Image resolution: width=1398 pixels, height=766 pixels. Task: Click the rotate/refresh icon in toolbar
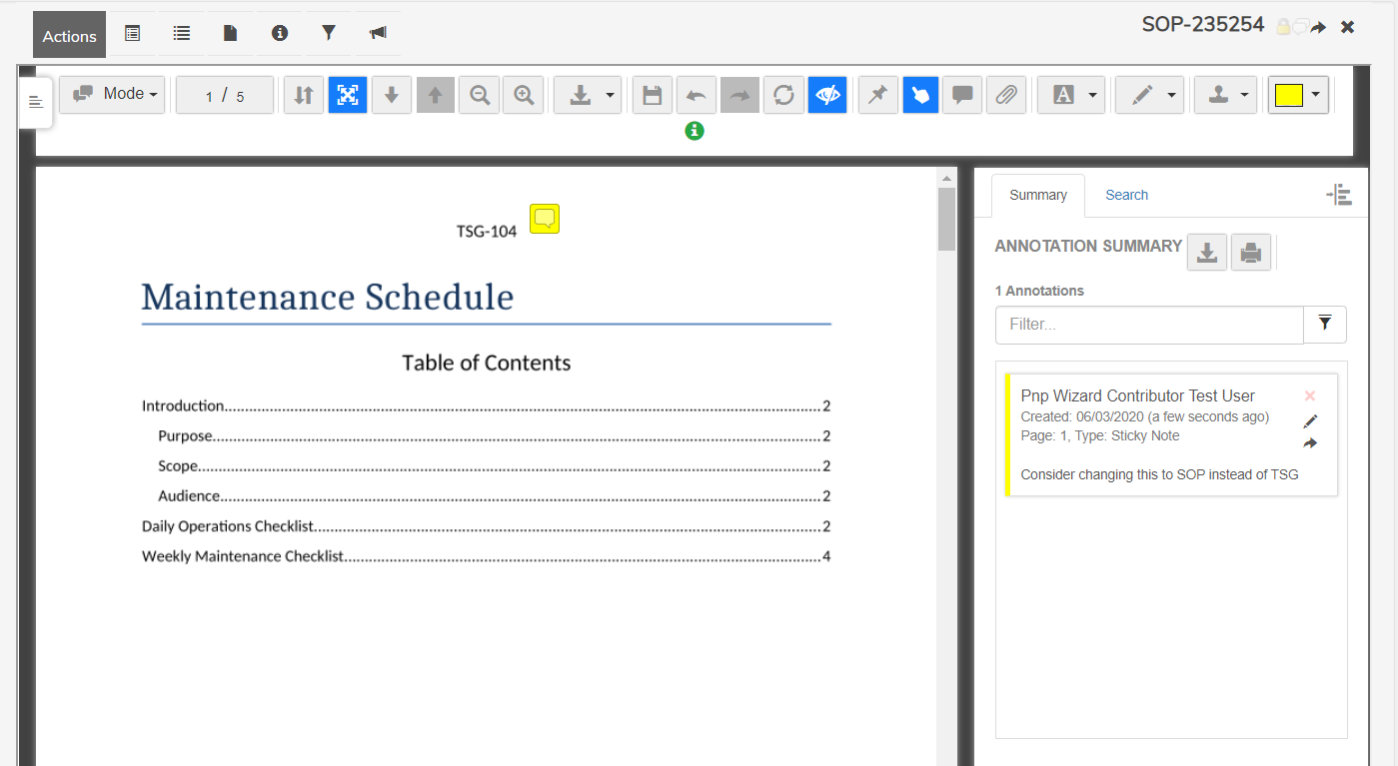[784, 95]
